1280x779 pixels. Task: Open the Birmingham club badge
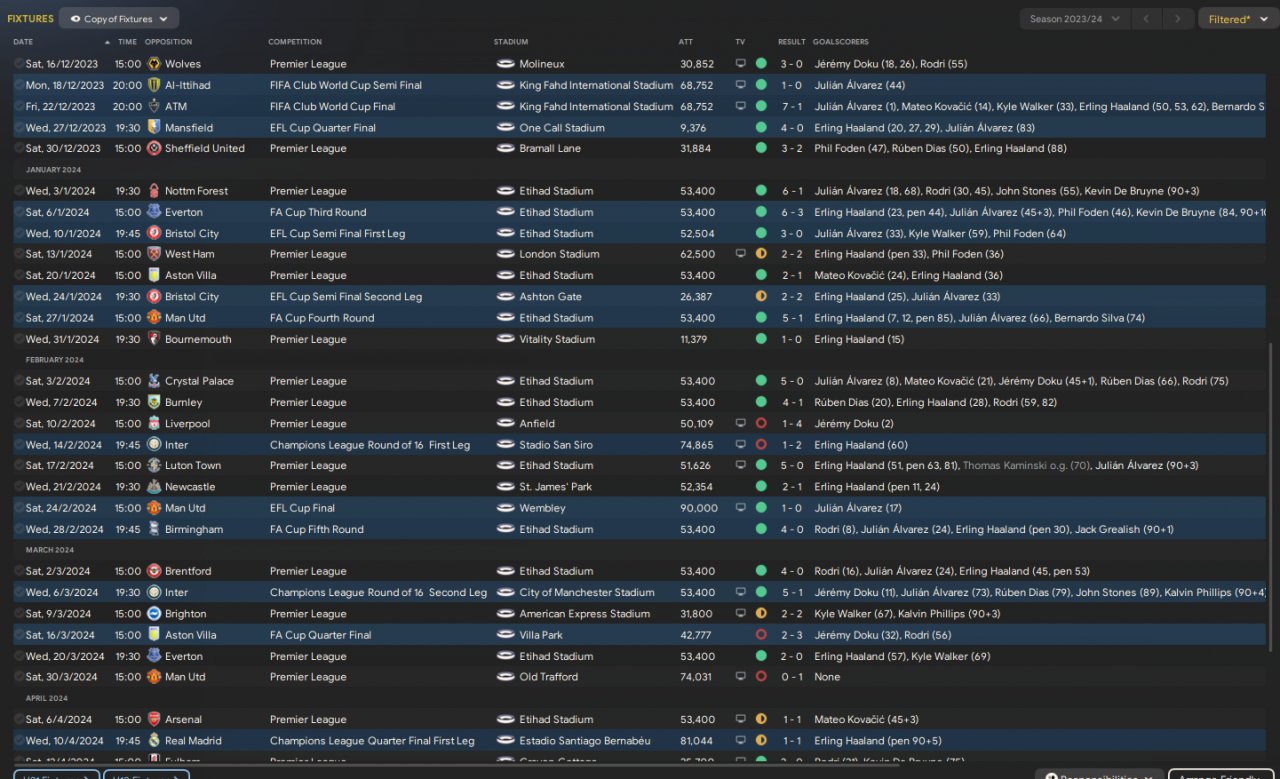tap(154, 529)
